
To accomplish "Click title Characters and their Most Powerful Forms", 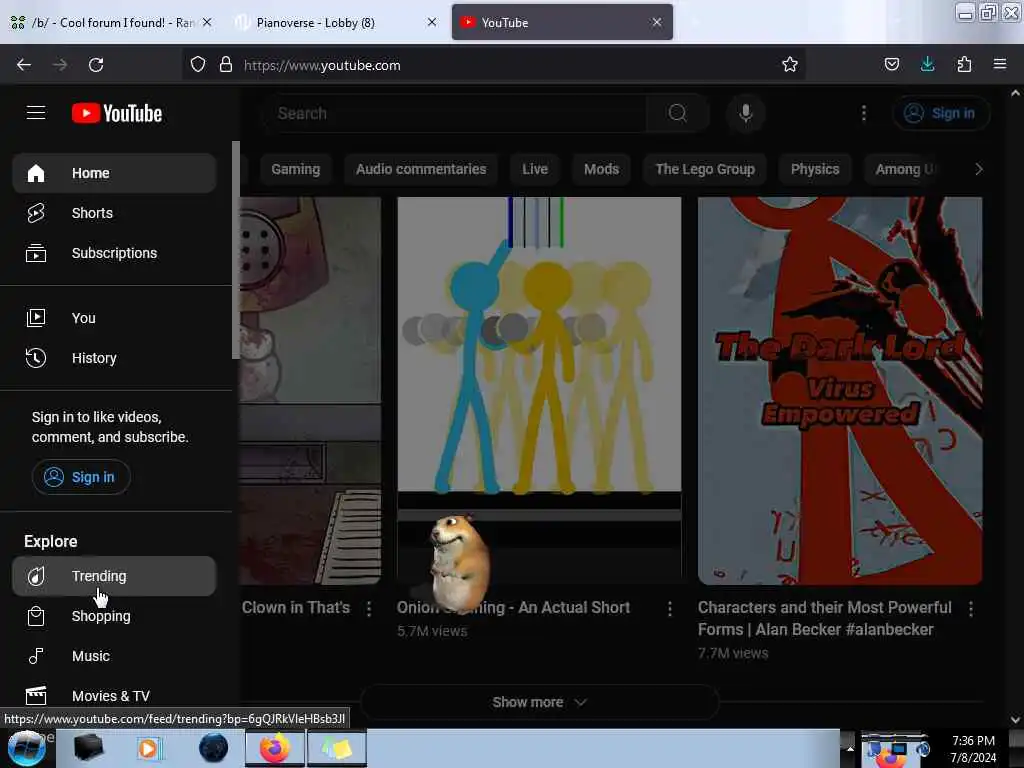I will coord(825,618).
